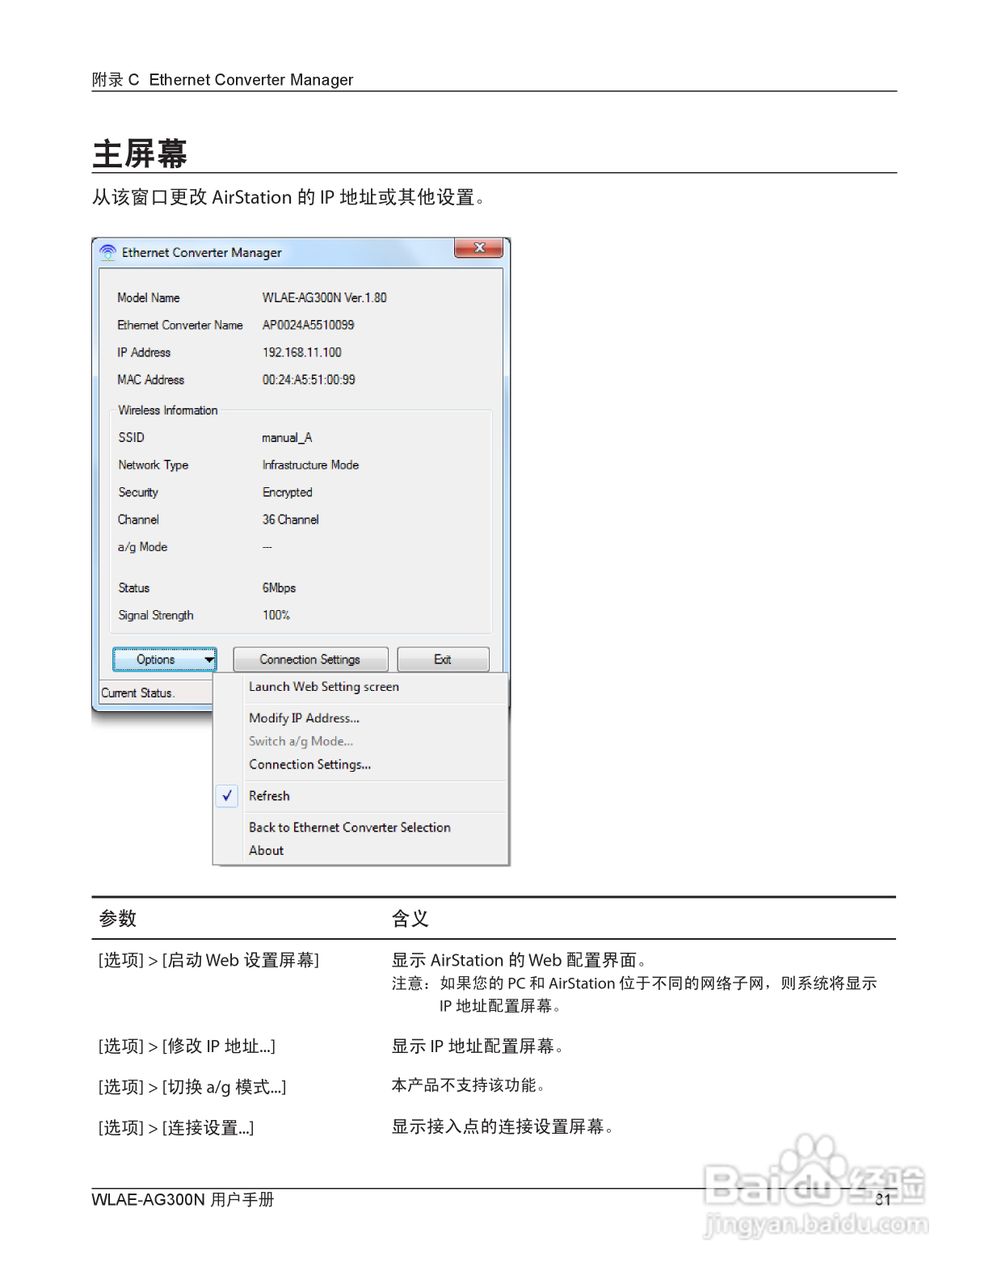Click the grayed-out "Switch a/g Mode..." entry
Viewport: 989px width, 1280px height.
(300, 741)
